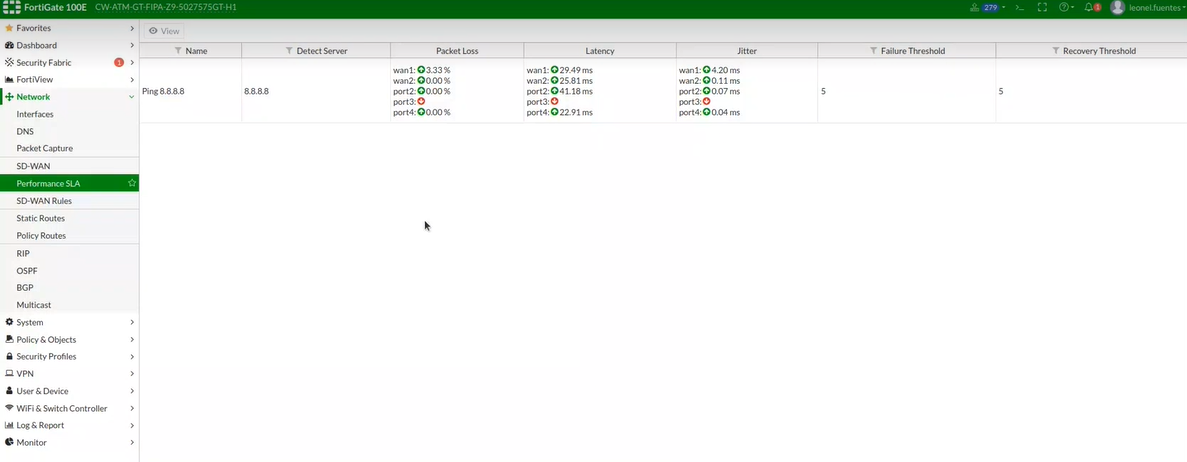Select Interfaces under Network

35,114
